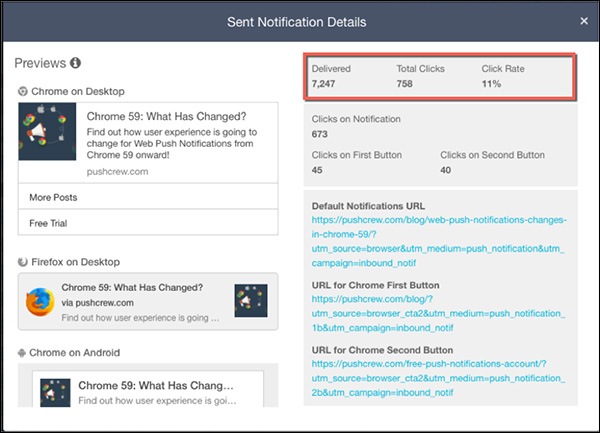Viewport: 600px width, 433px height.
Task: Open the Default Notifications URL link
Action: click(x=439, y=241)
